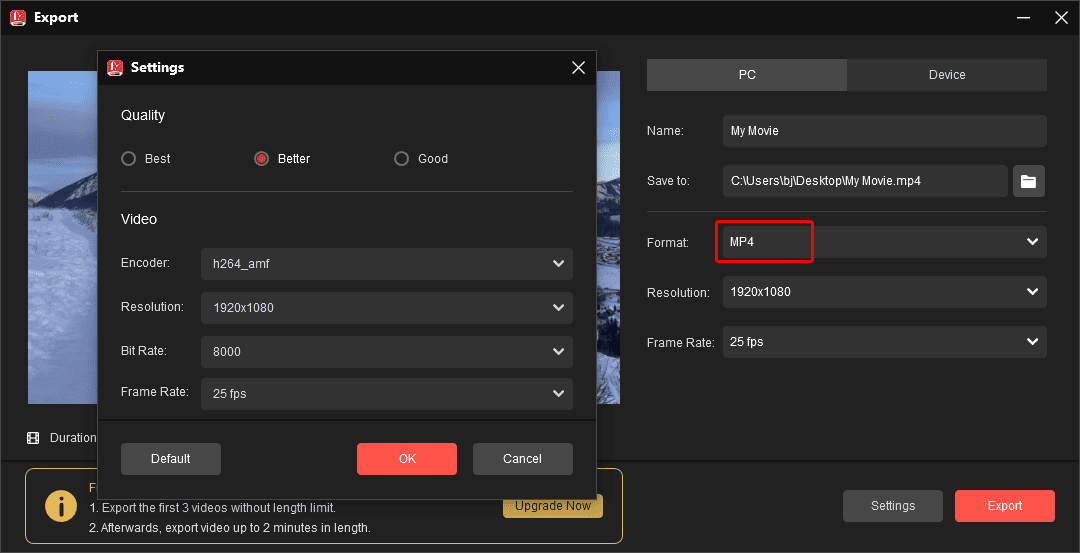Screen dimensions: 1080x553
Task: Click the Bit Rate: label
Action: 144,351
